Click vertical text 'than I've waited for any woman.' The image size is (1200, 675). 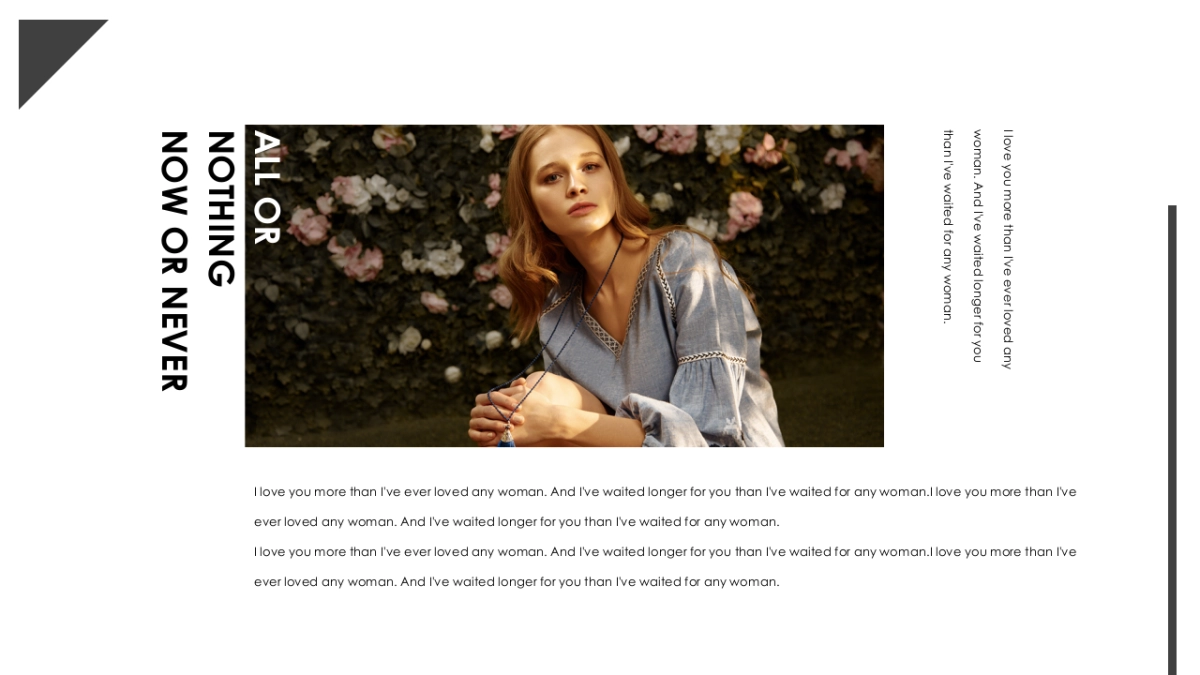948,226
